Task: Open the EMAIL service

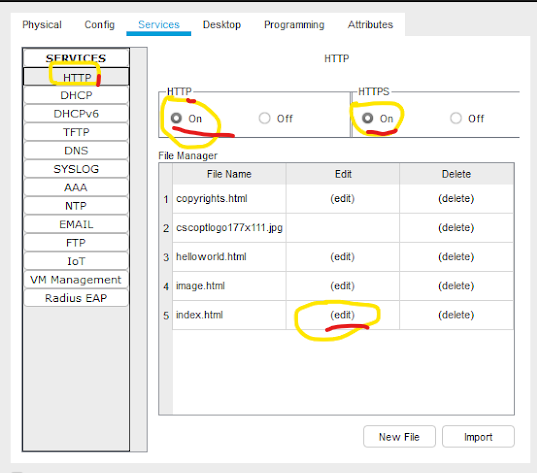Action: pyautogui.click(x=76, y=224)
